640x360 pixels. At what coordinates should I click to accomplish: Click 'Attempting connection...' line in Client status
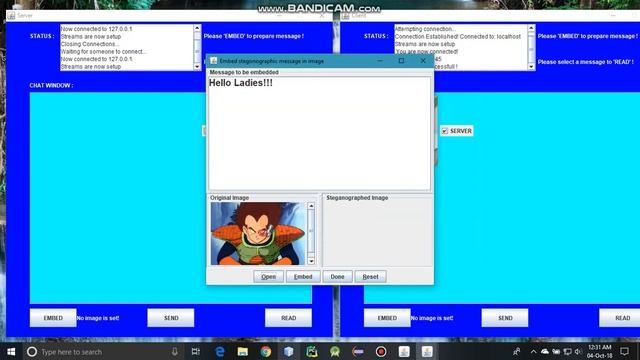(x=425, y=29)
